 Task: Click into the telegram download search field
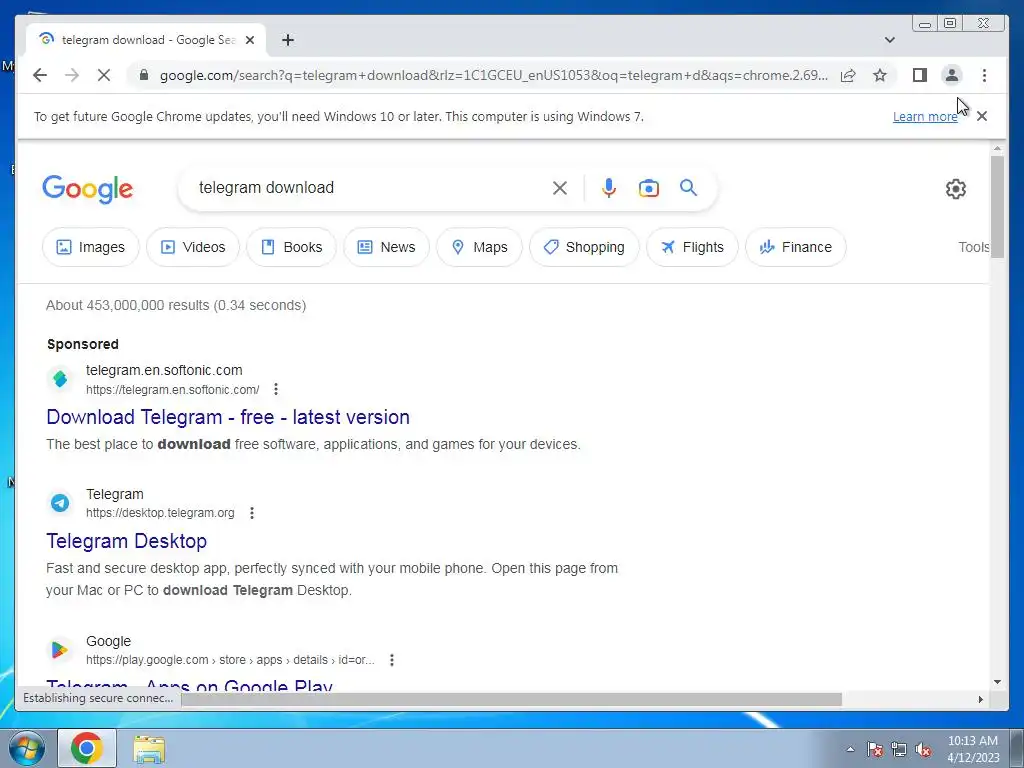pos(366,188)
